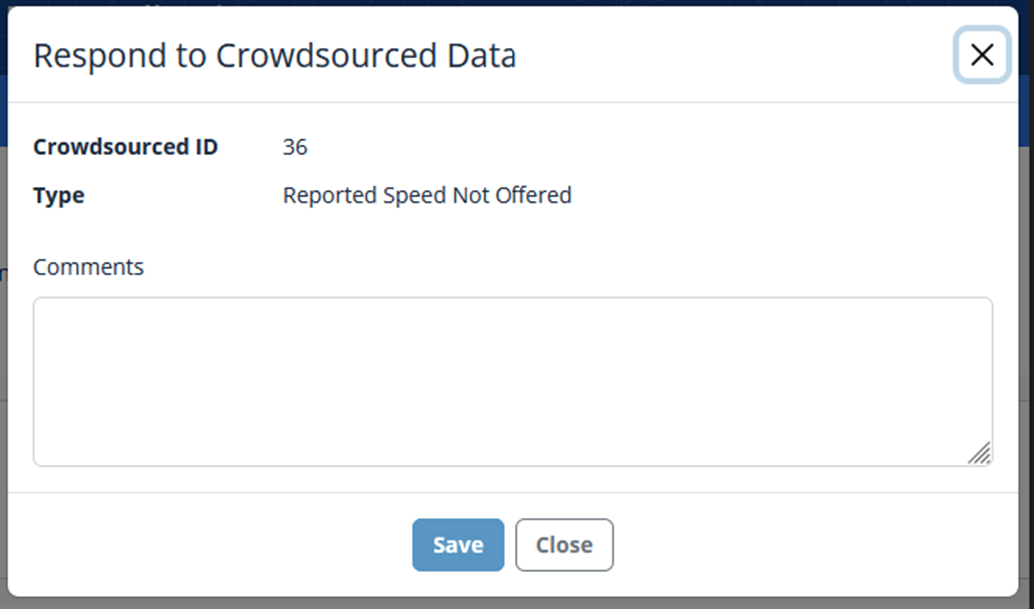Click the bold "Type" label
This screenshot has height=609, width=1034.
click(x=59, y=195)
